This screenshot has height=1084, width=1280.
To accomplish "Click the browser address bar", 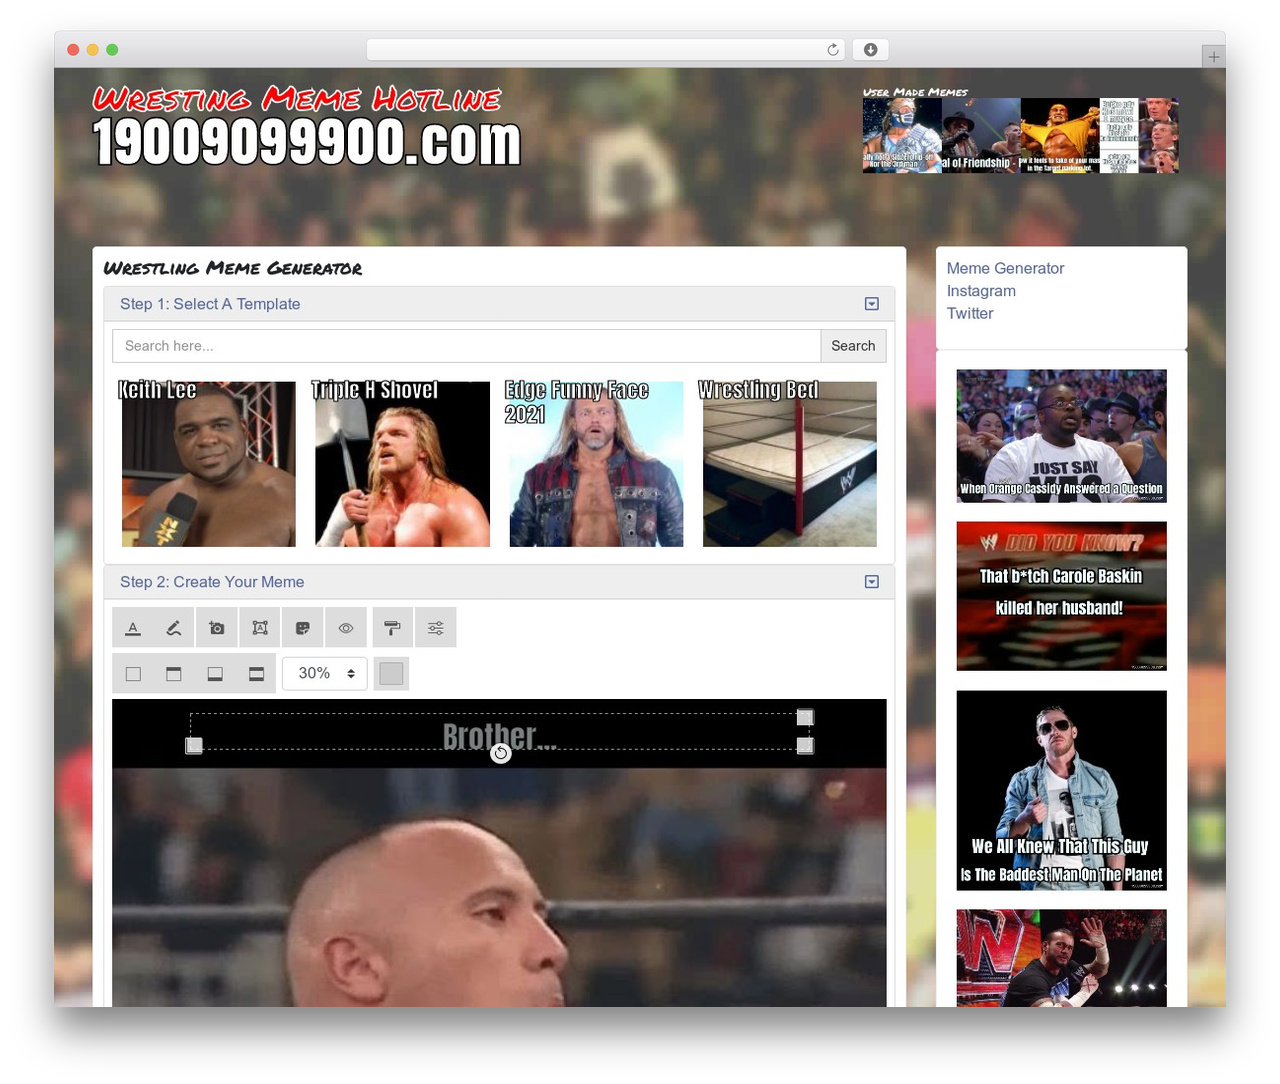I will point(606,50).
